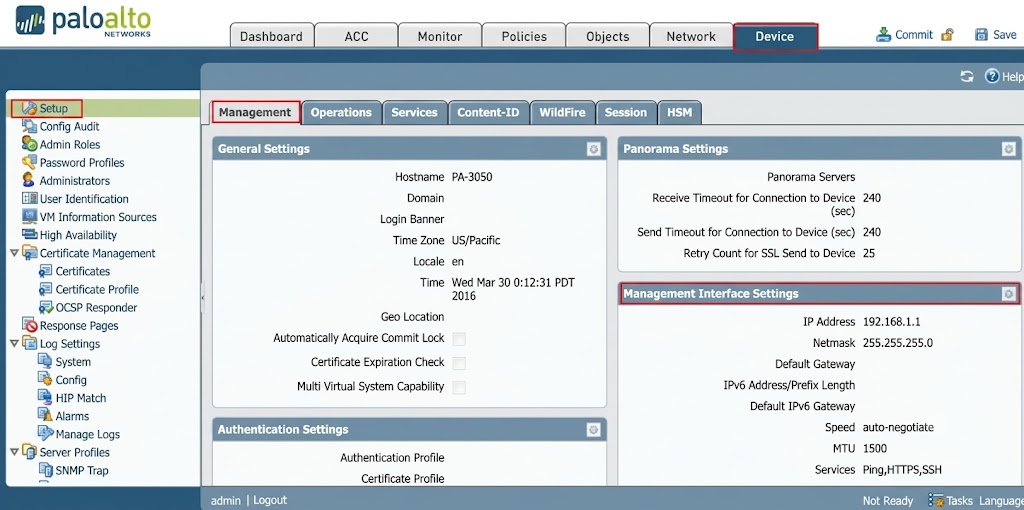Open General Settings gear icon

(593, 149)
